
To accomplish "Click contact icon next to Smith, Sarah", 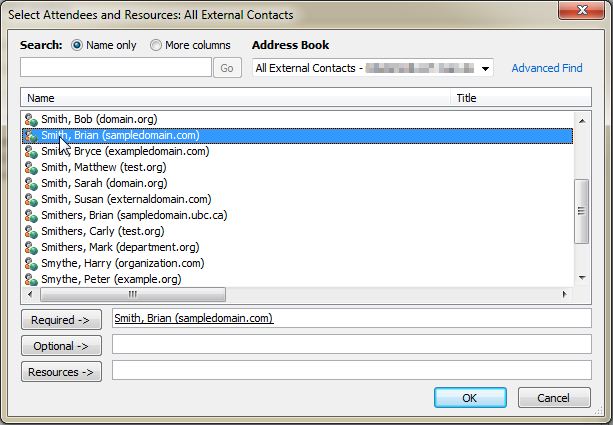I will [x=31, y=183].
